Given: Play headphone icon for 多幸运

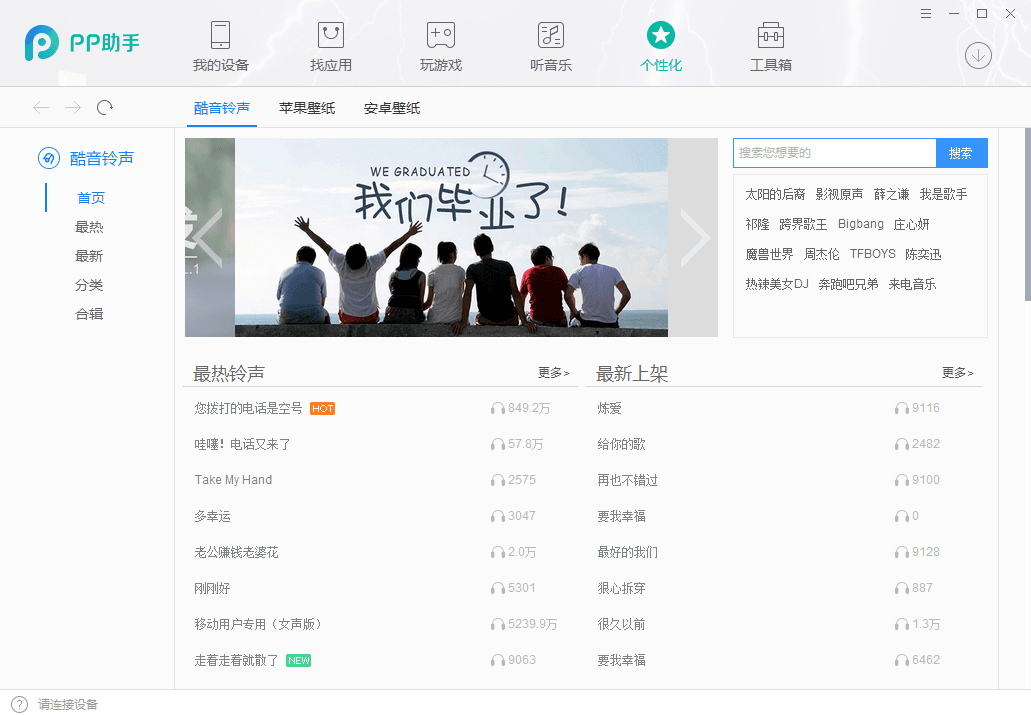Looking at the screenshot, I should tap(498, 516).
